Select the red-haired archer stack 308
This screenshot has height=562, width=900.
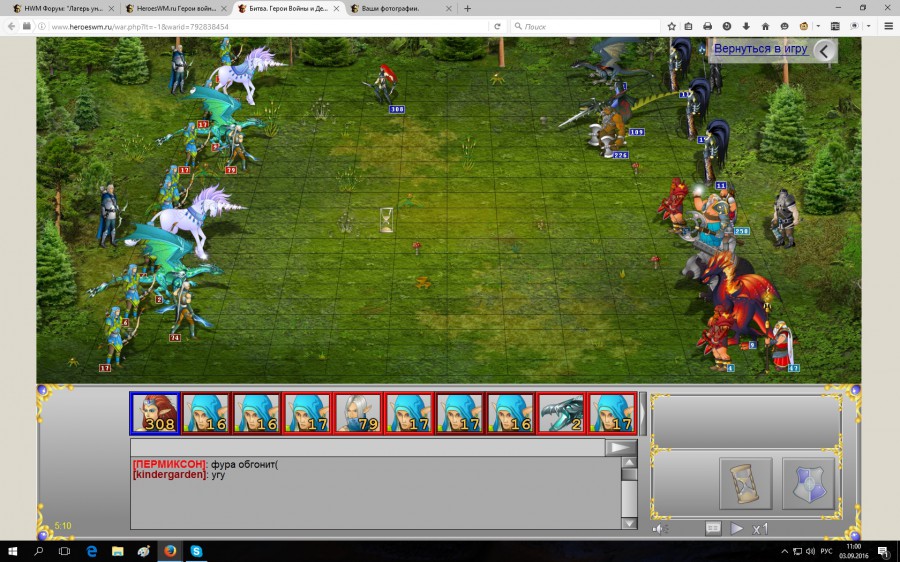point(383,86)
